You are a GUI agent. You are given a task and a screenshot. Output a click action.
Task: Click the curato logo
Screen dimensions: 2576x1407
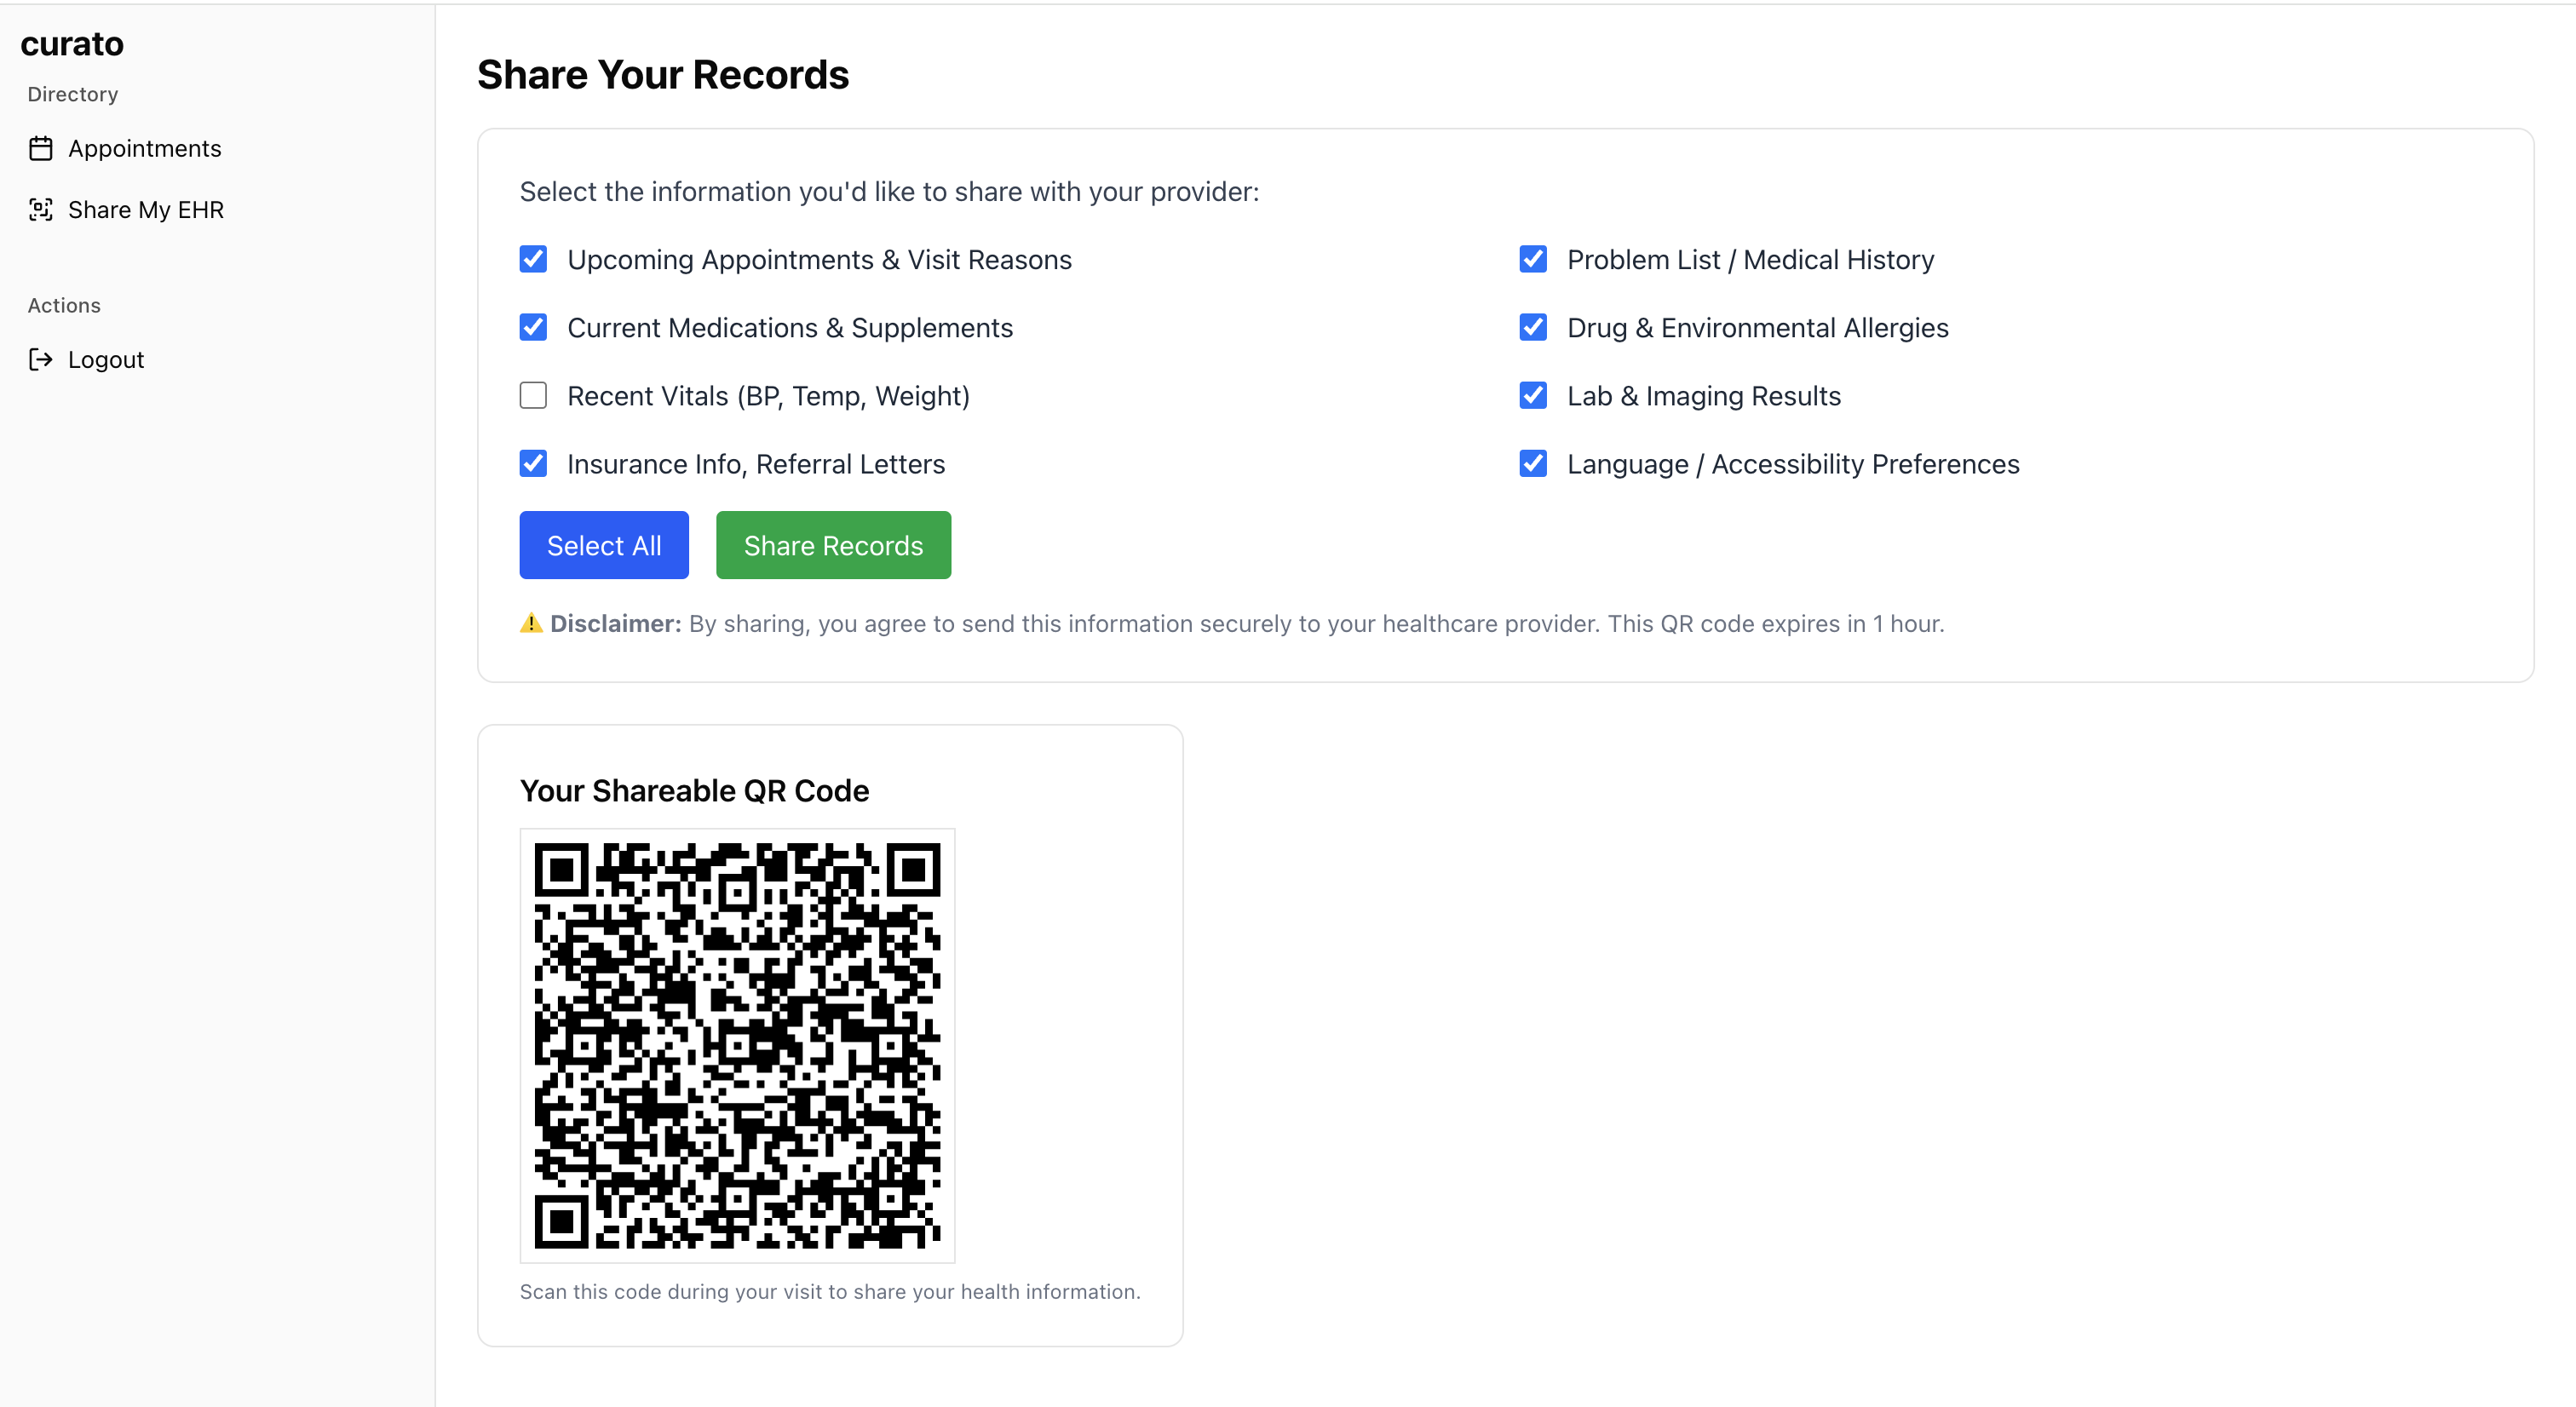click(x=72, y=44)
